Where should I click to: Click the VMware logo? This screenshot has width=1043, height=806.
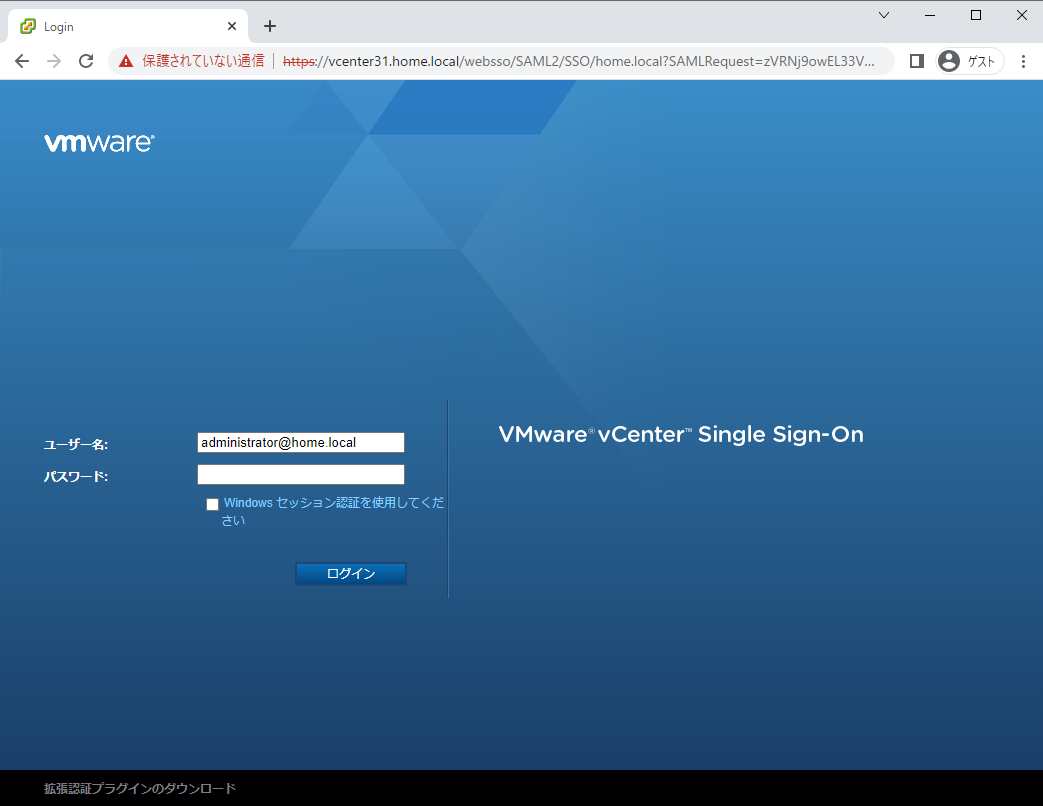click(99, 143)
